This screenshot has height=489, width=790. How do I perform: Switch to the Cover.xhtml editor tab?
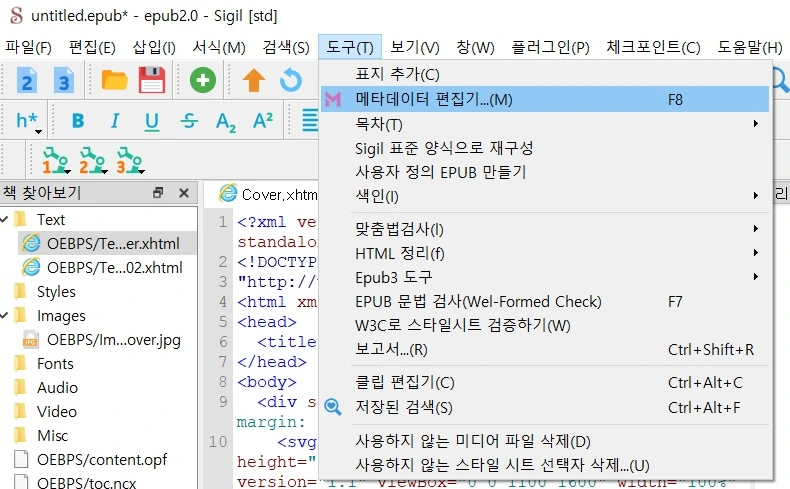coord(269,194)
